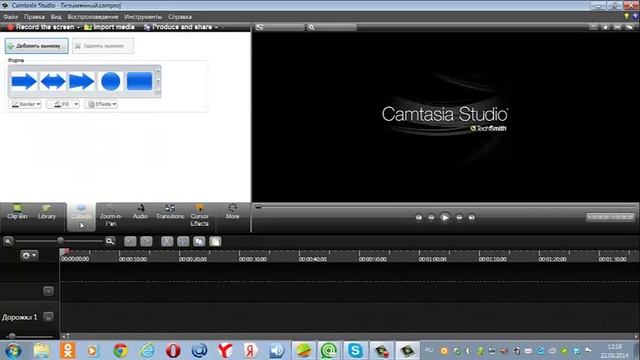Click the preview playback scrubber handle
The image size is (640, 360).
pos(258,207)
